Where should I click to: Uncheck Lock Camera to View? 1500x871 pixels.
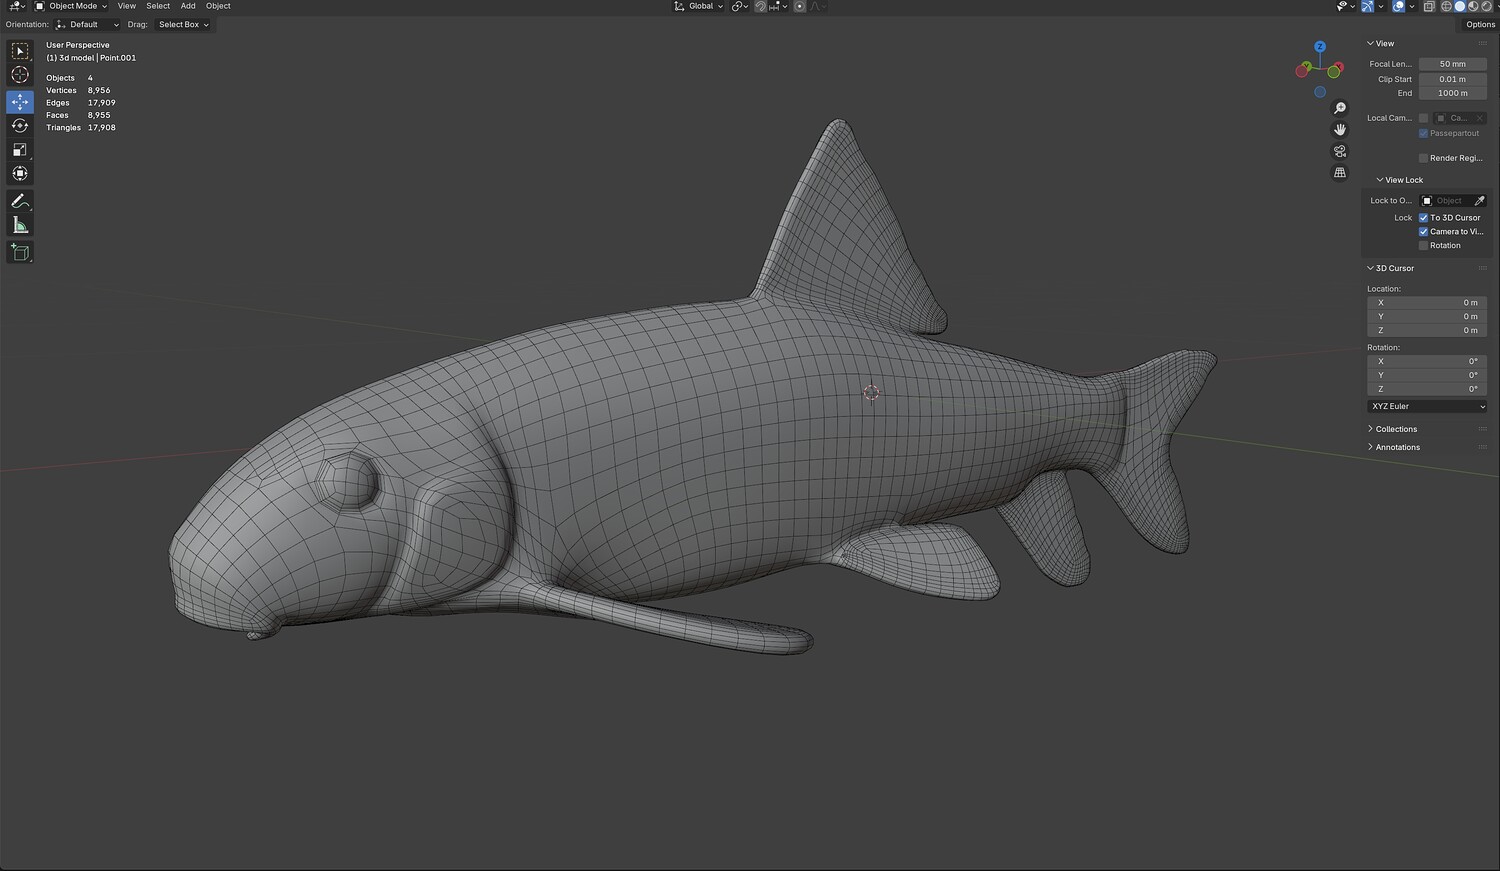(x=1424, y=231)
